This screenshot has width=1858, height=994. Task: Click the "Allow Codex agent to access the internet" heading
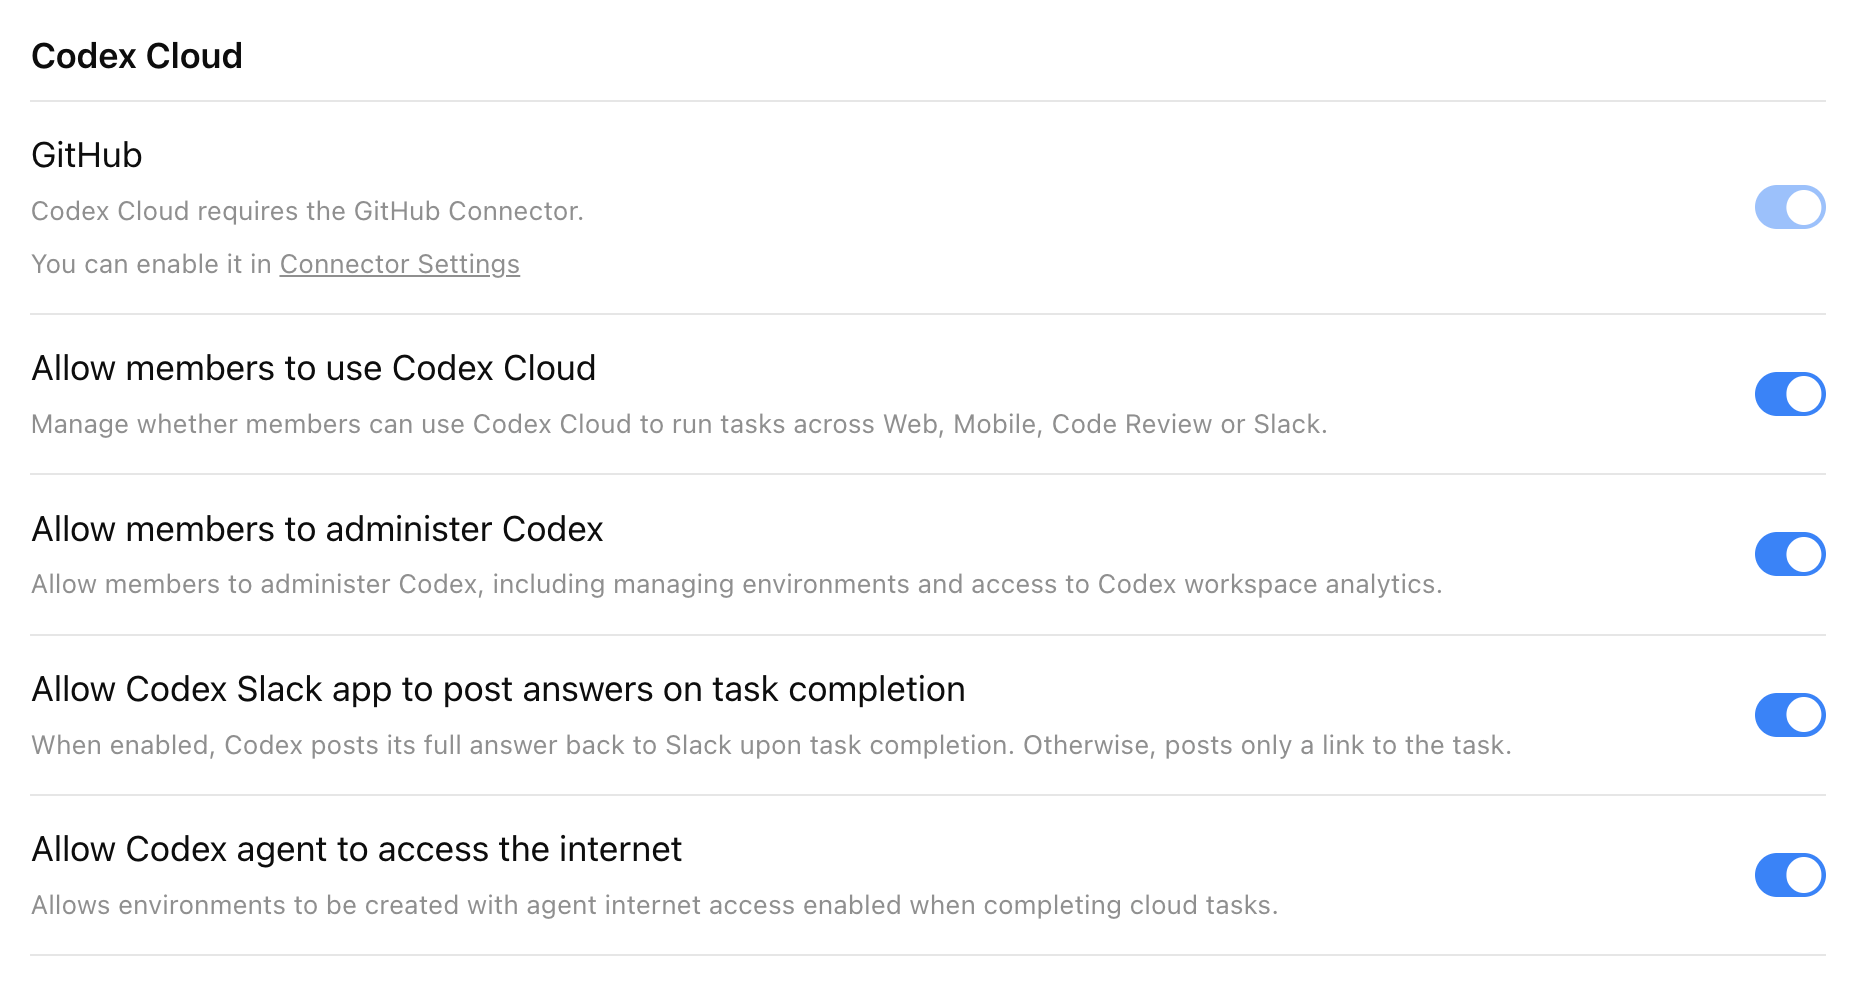tap(357, 848)
